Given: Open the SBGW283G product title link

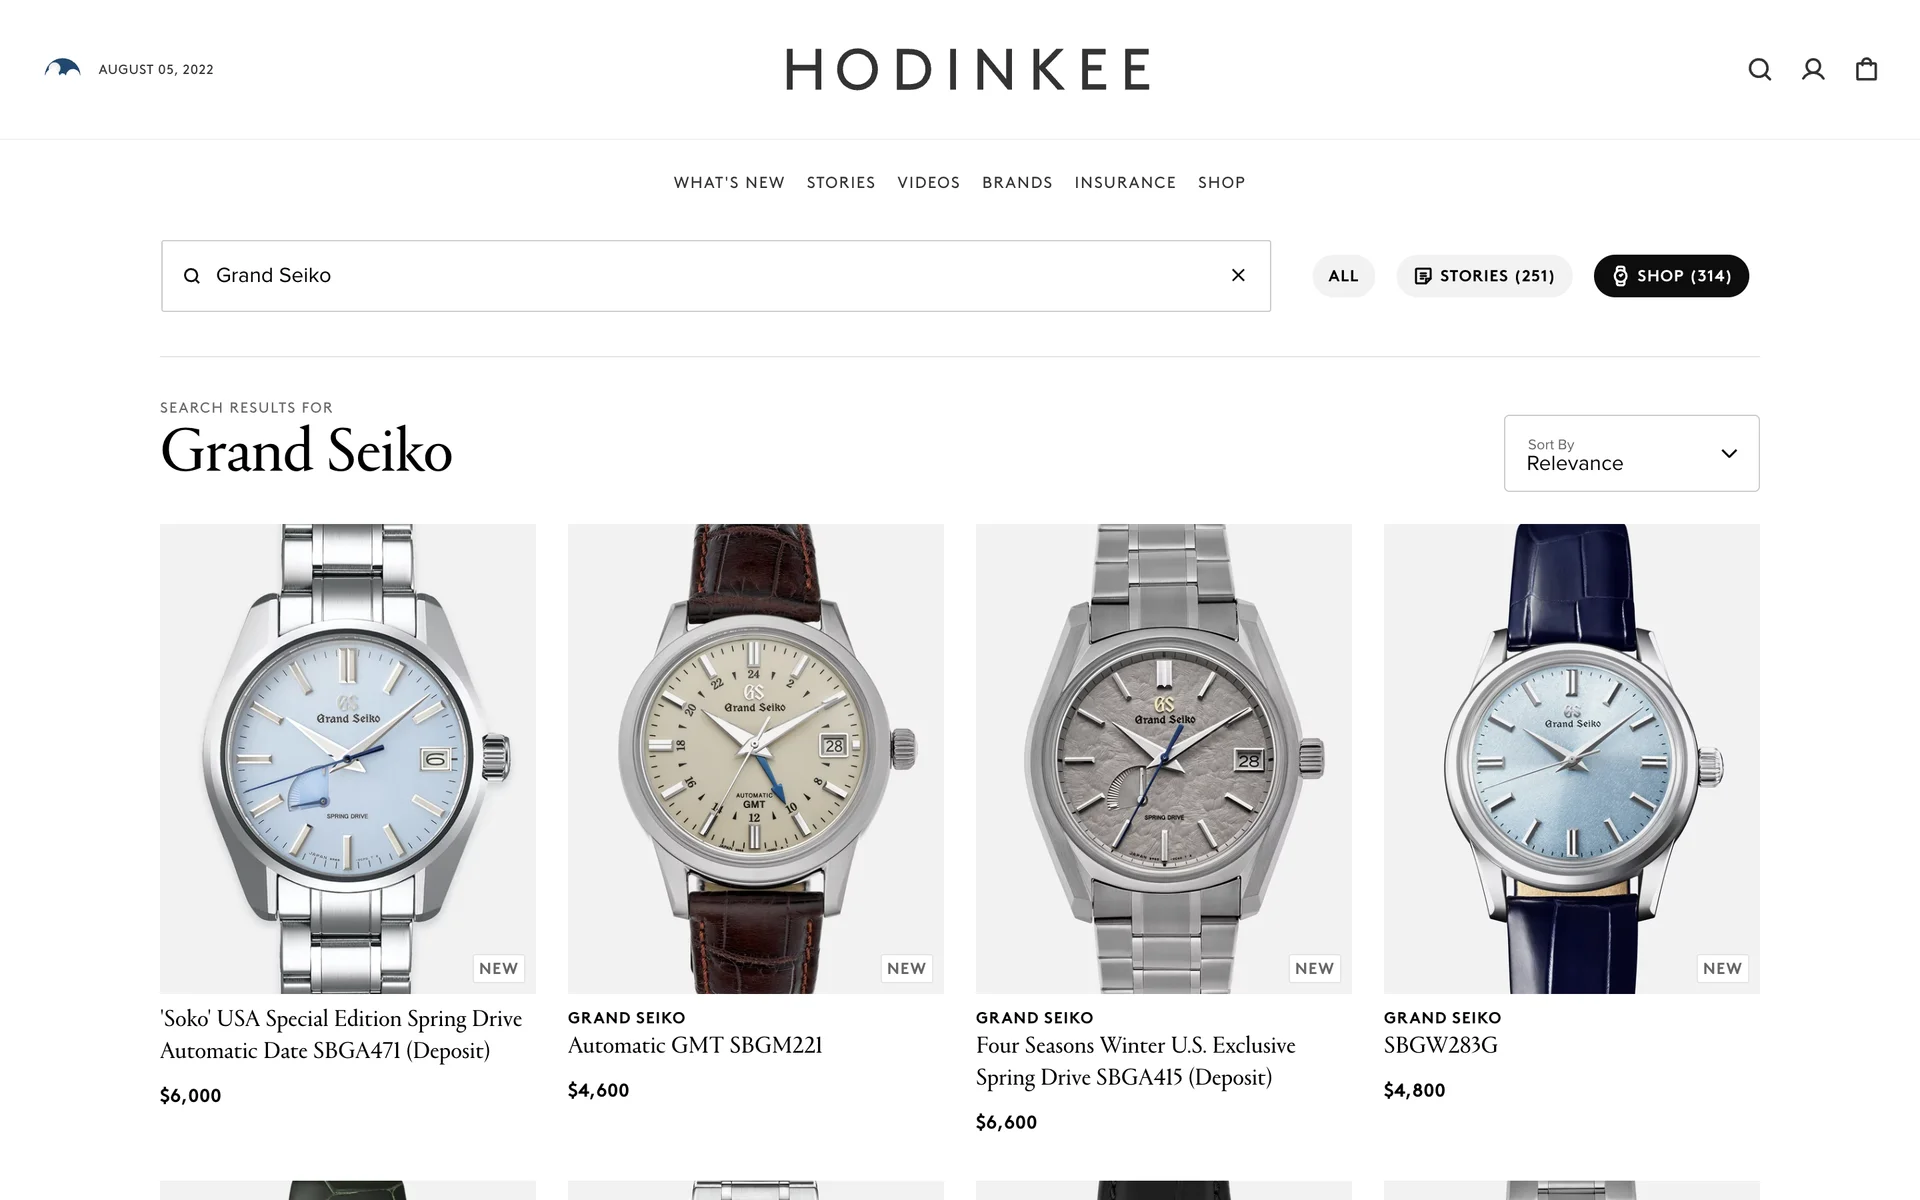Looking at the screenshot, I should 1440,1046.
